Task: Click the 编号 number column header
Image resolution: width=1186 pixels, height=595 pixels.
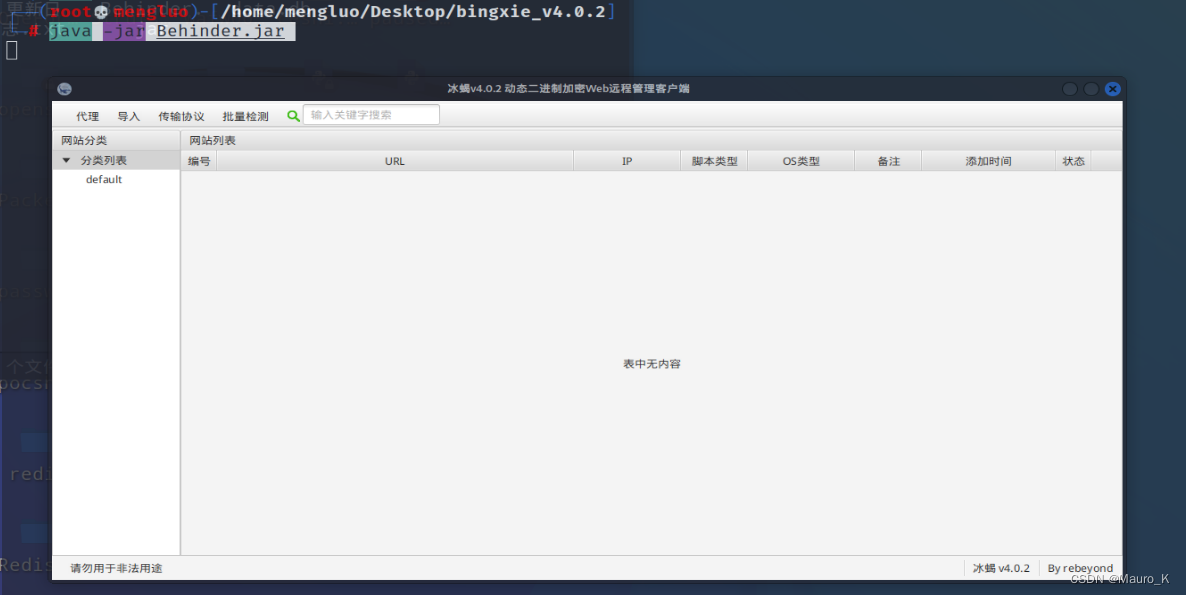Action: tap(198, 160)
